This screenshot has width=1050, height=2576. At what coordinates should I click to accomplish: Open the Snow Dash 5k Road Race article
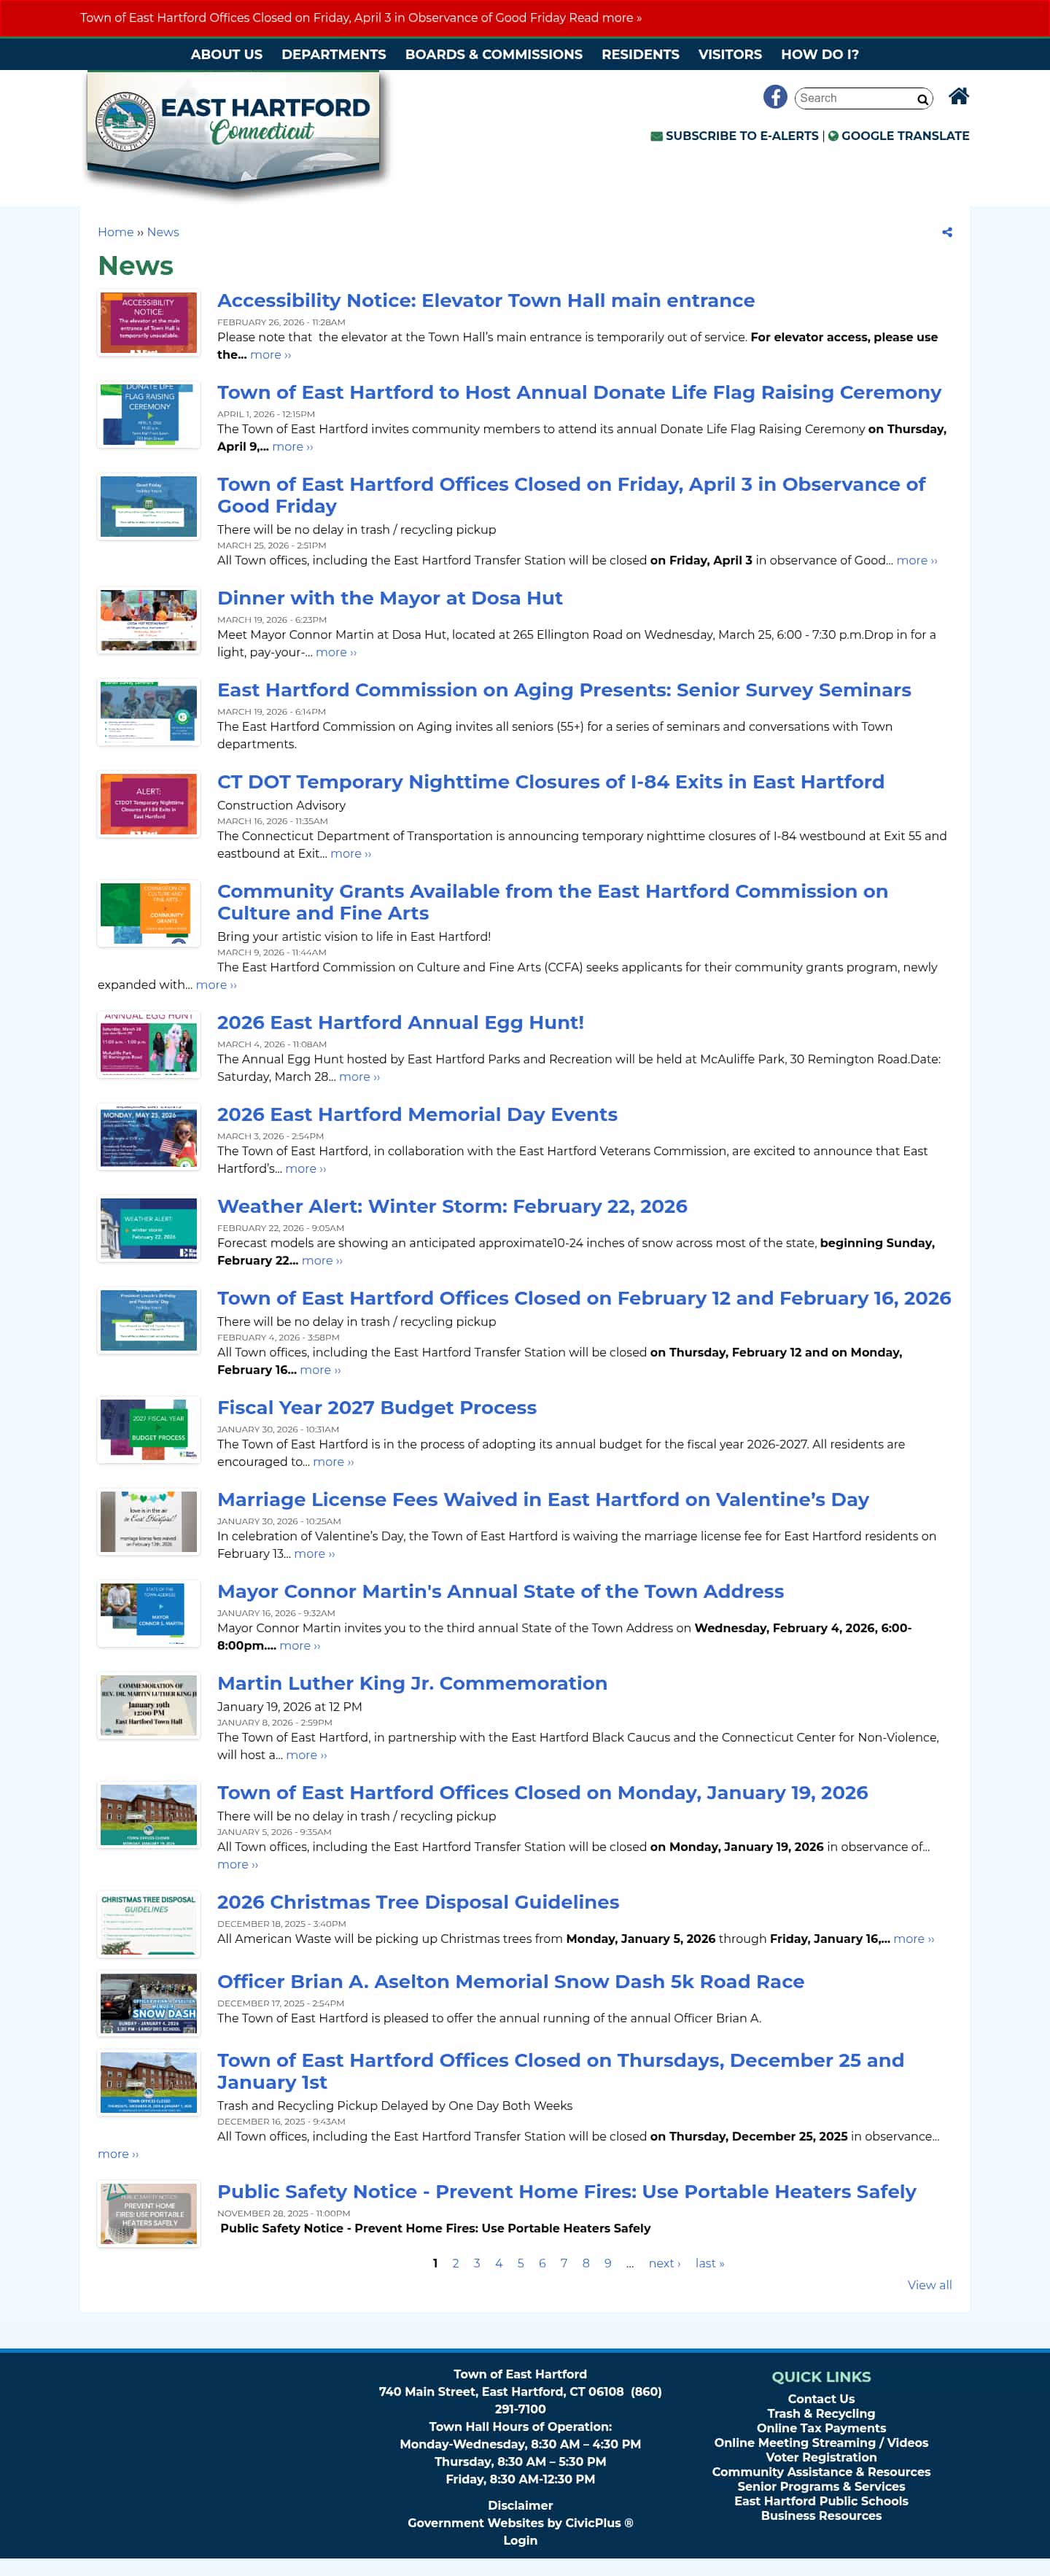pyautogui.click(x=511, y=1981)
